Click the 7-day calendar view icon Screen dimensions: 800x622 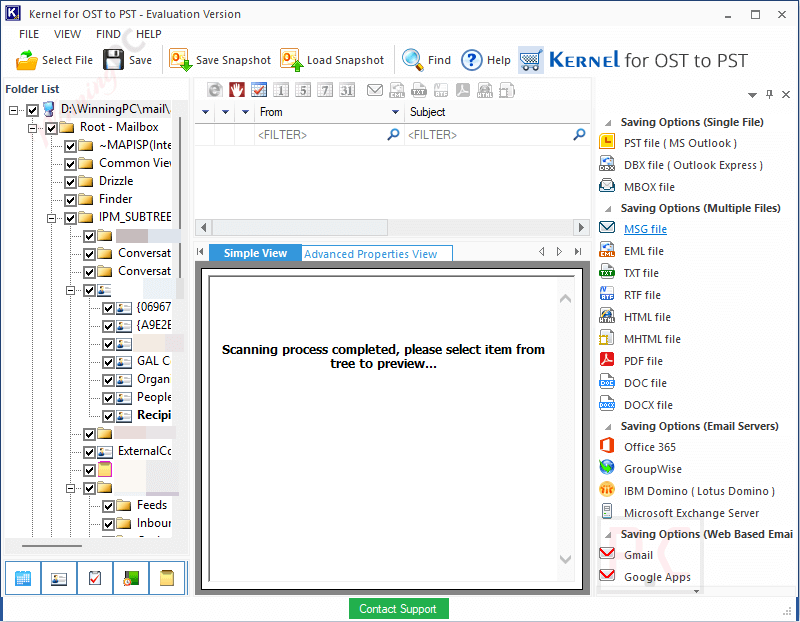[x=324, y=90]
